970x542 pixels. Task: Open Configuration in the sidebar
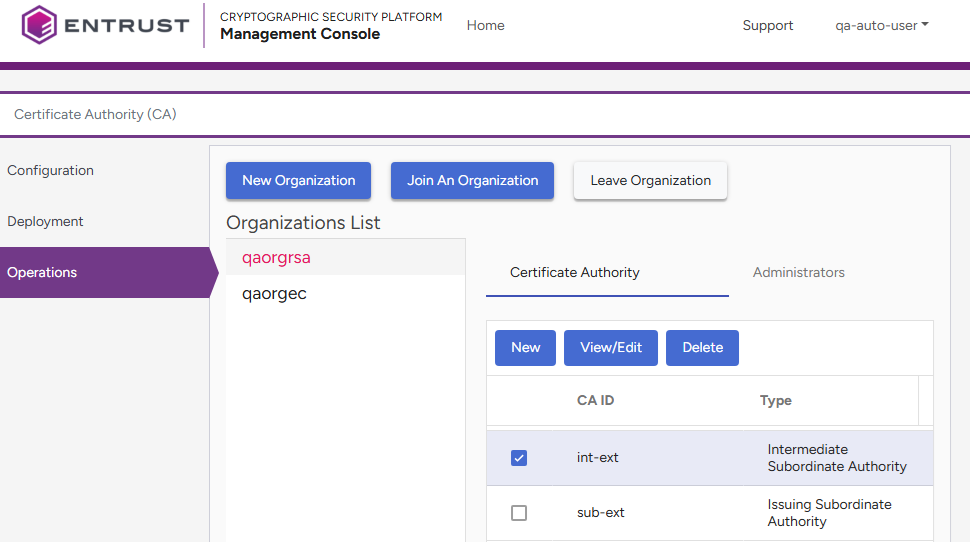pyautogui.click(x=51, y=171)
